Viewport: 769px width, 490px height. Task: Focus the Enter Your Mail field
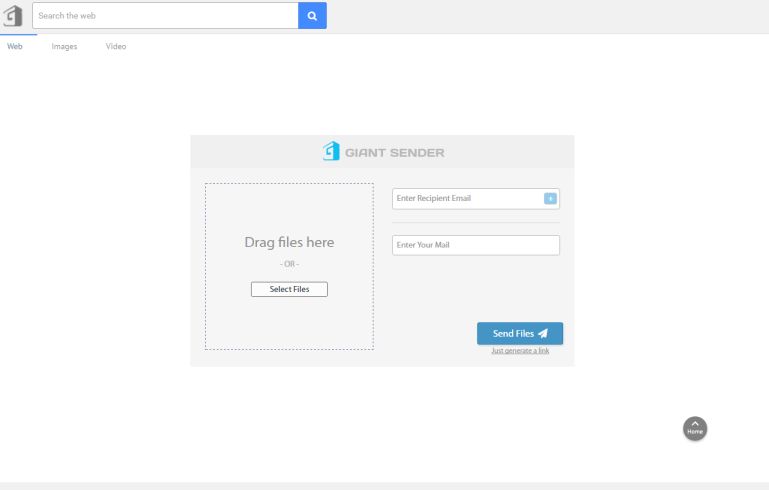(x=476, y=245)
